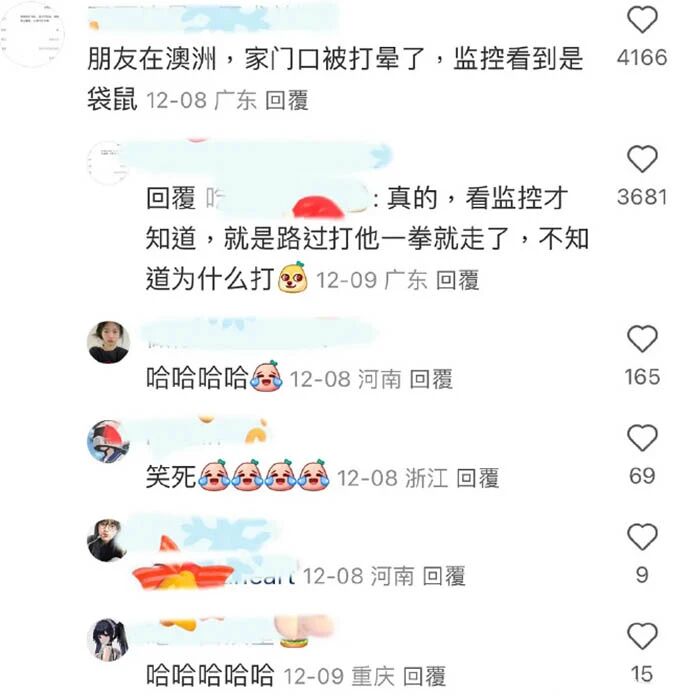The height and width of the screenshot is (696, 690).
Task: Reply to the 哈哈哈哈 comment from 河南
Action: tap(431, 380)
